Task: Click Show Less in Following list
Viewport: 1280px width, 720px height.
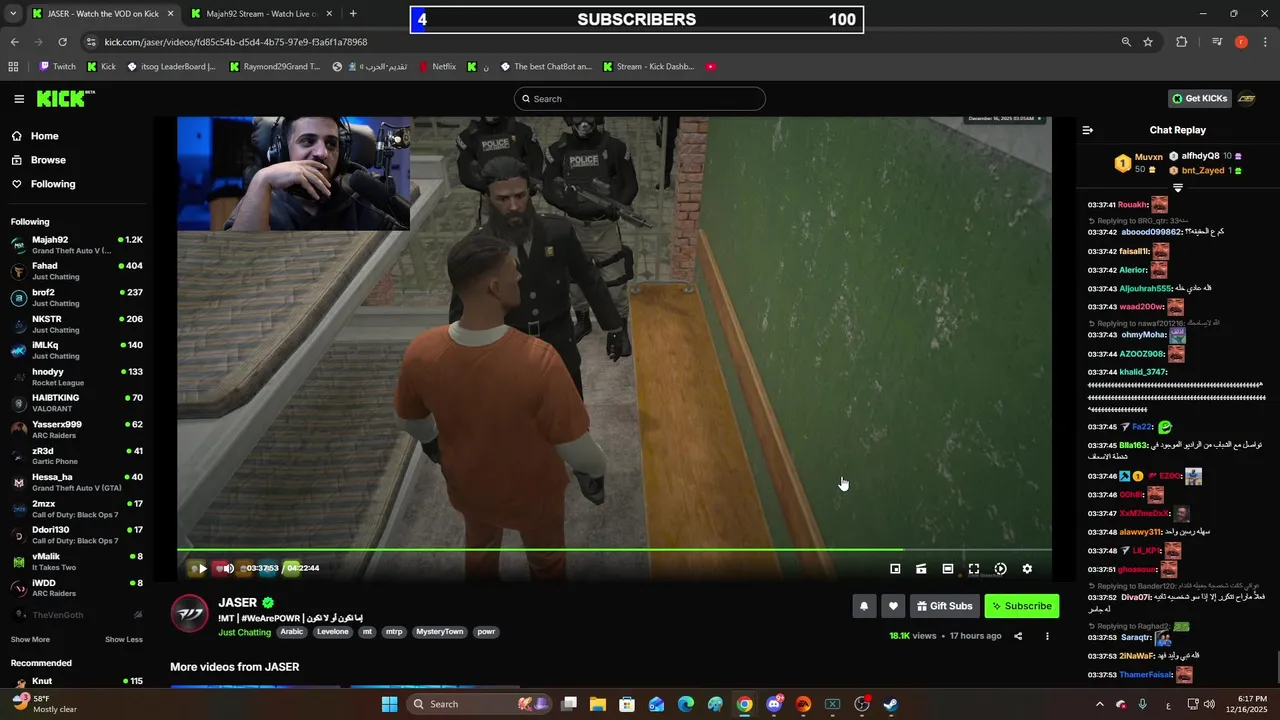Action: [124, 640]
